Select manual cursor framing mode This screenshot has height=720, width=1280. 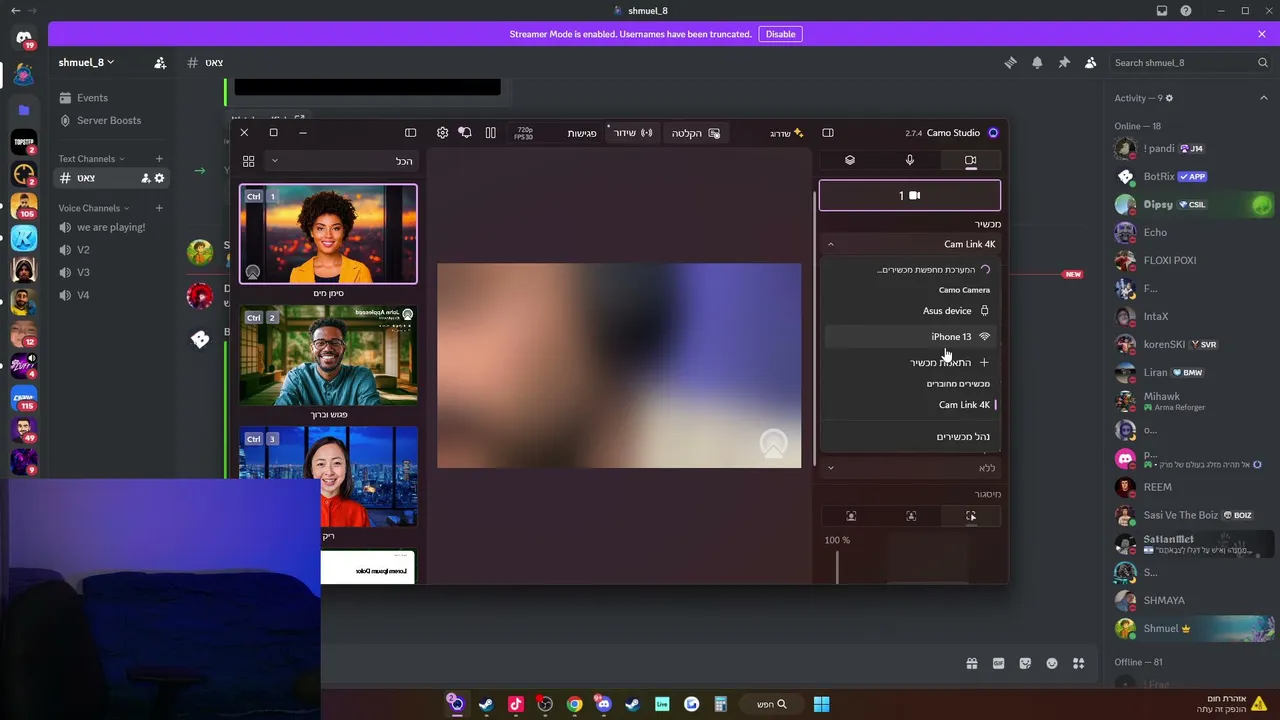coord(971,516)
